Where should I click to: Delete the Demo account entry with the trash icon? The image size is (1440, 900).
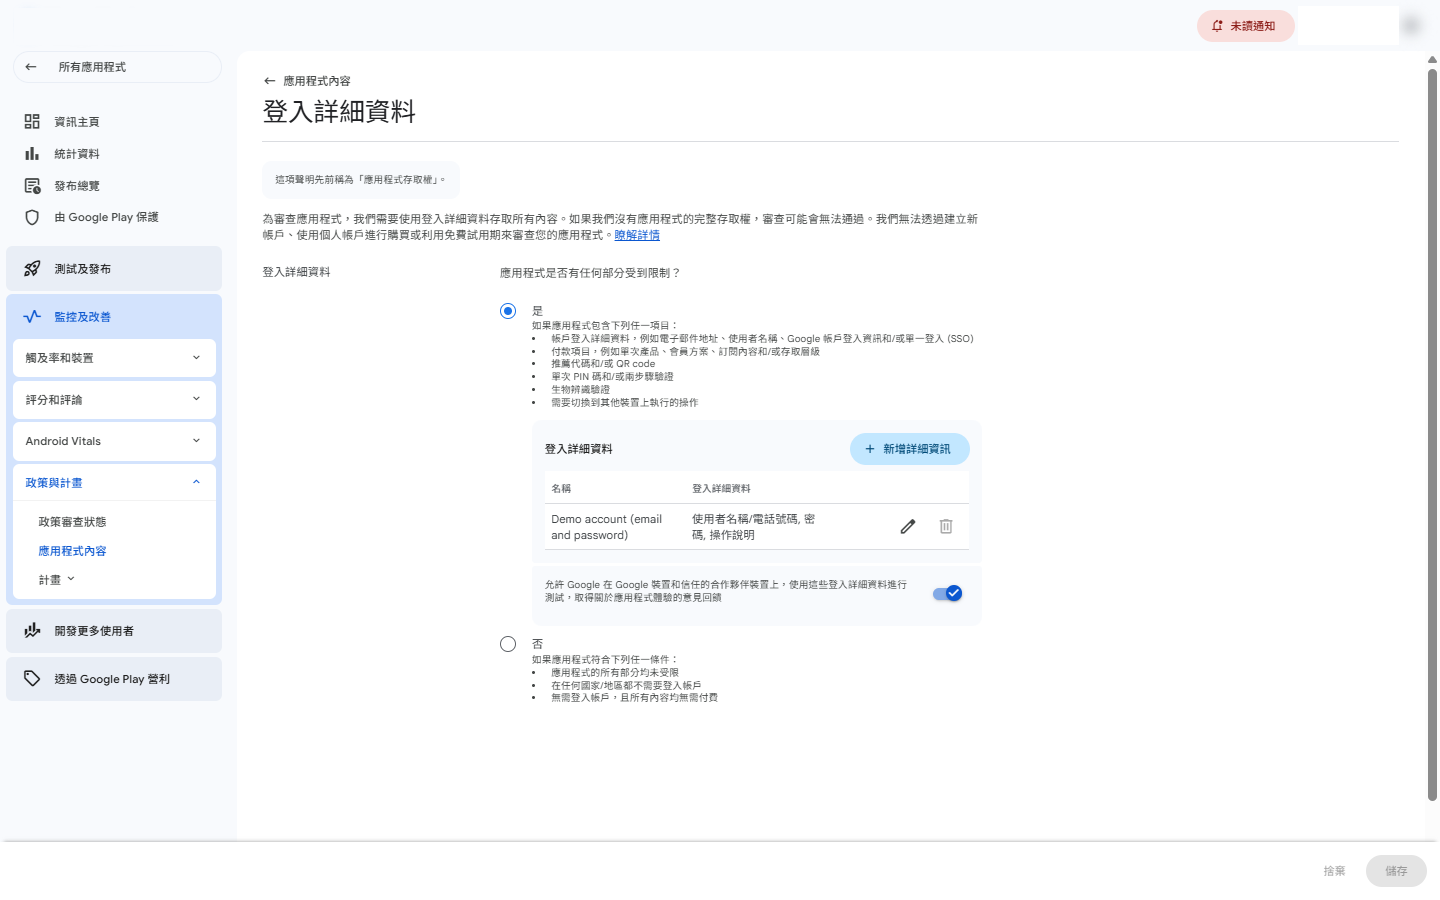(x=946, y=526)
